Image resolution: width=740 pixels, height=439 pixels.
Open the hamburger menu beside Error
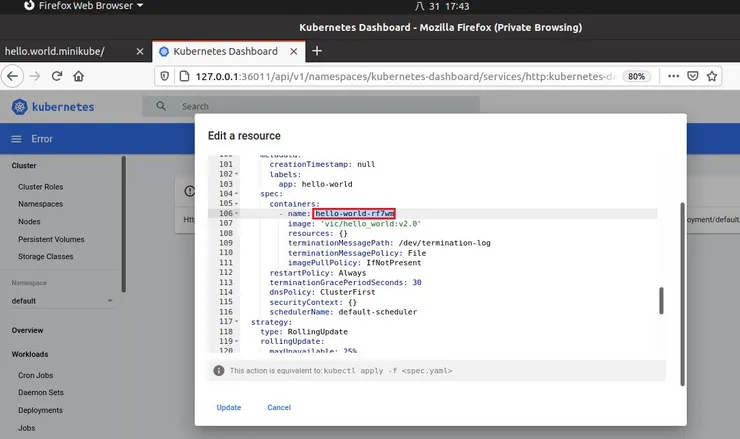[x=16, y=139]
